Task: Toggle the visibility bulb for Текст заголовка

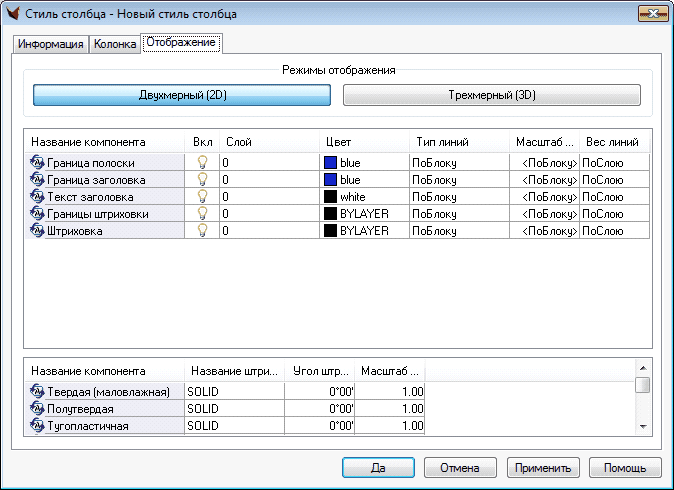Action: coord(202,196)
